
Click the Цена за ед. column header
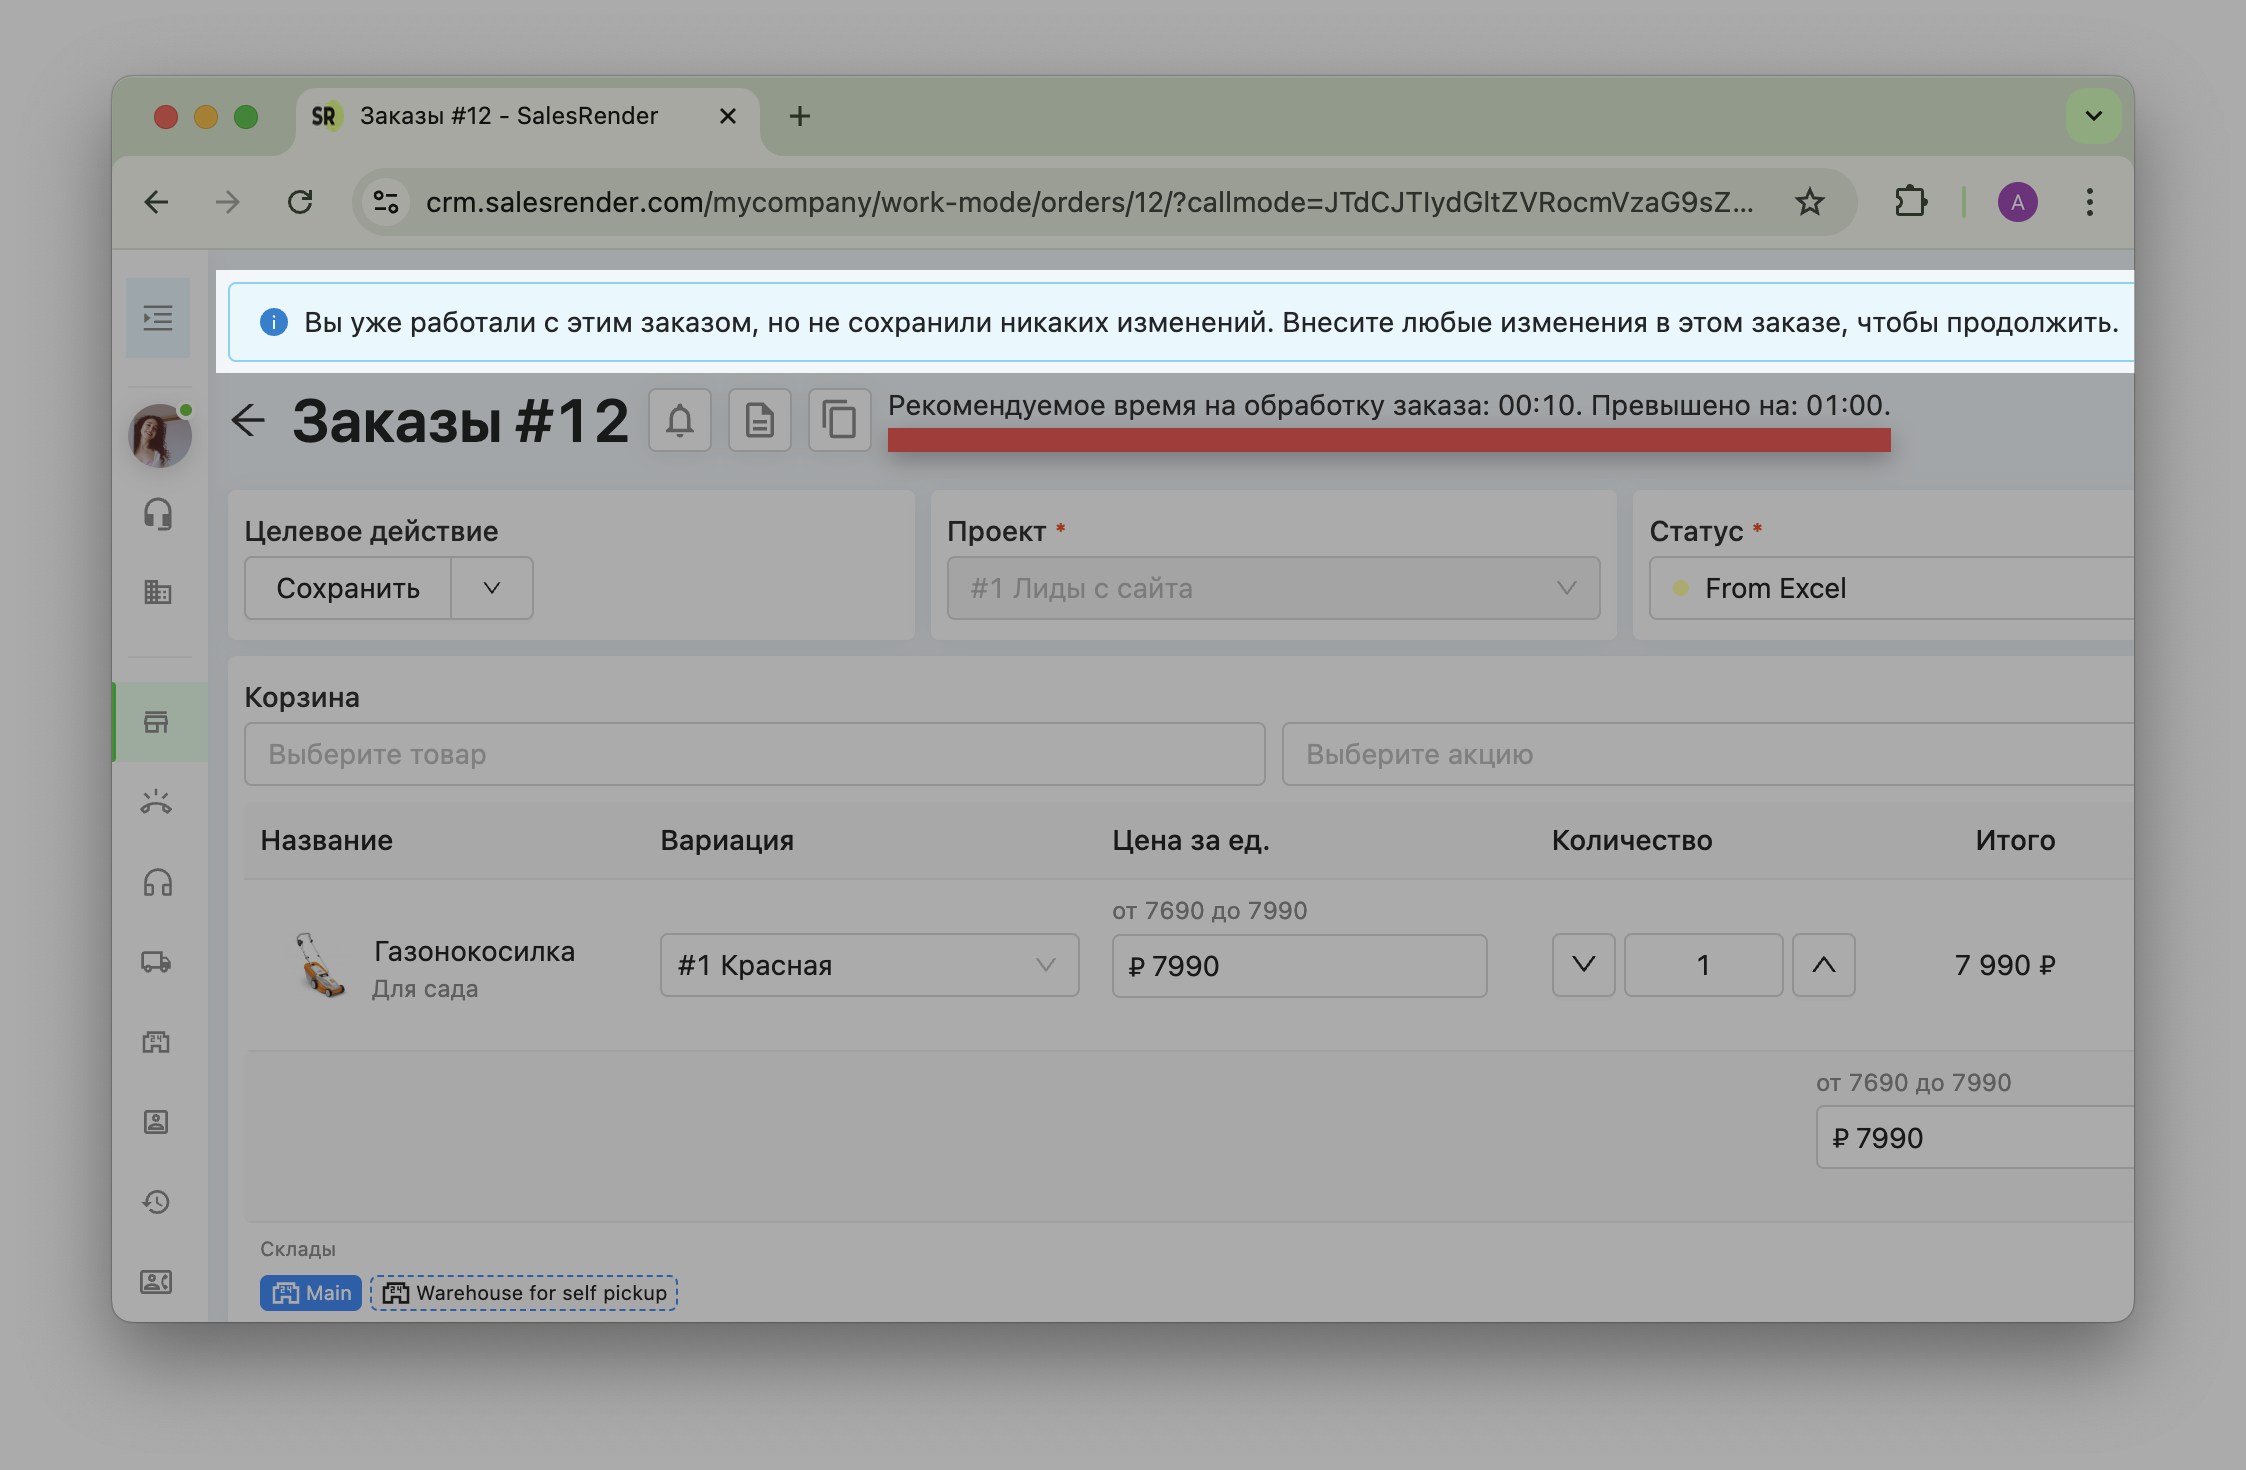pos(1191,840)
